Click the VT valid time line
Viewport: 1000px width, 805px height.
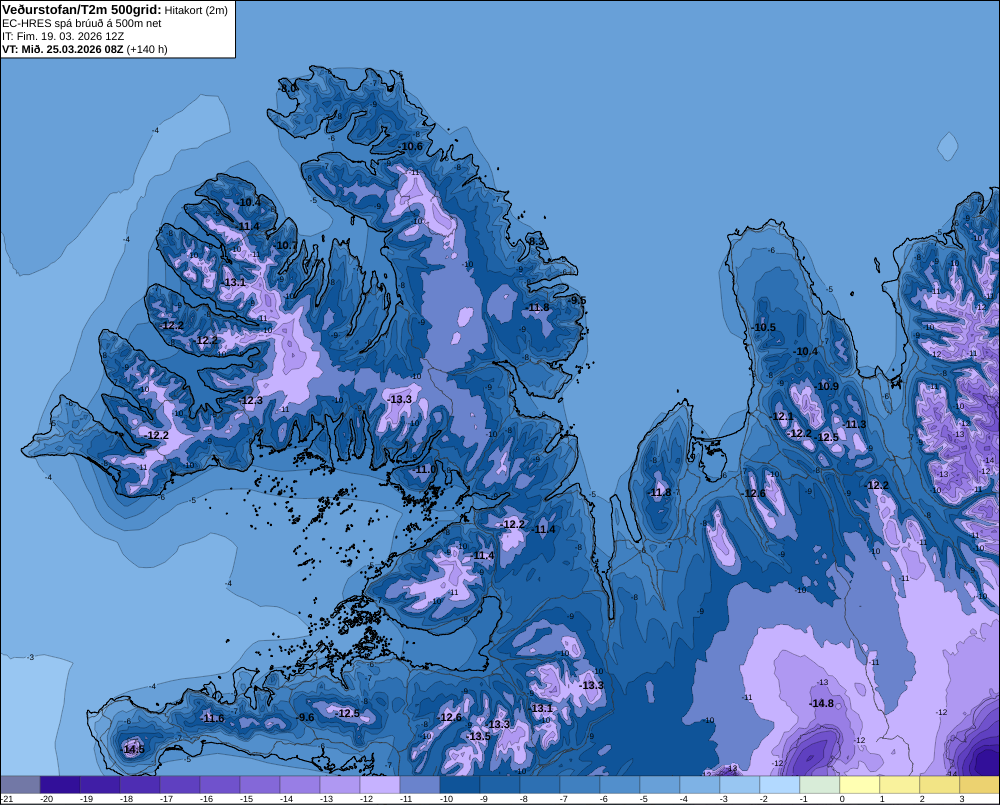coord(84,49)
